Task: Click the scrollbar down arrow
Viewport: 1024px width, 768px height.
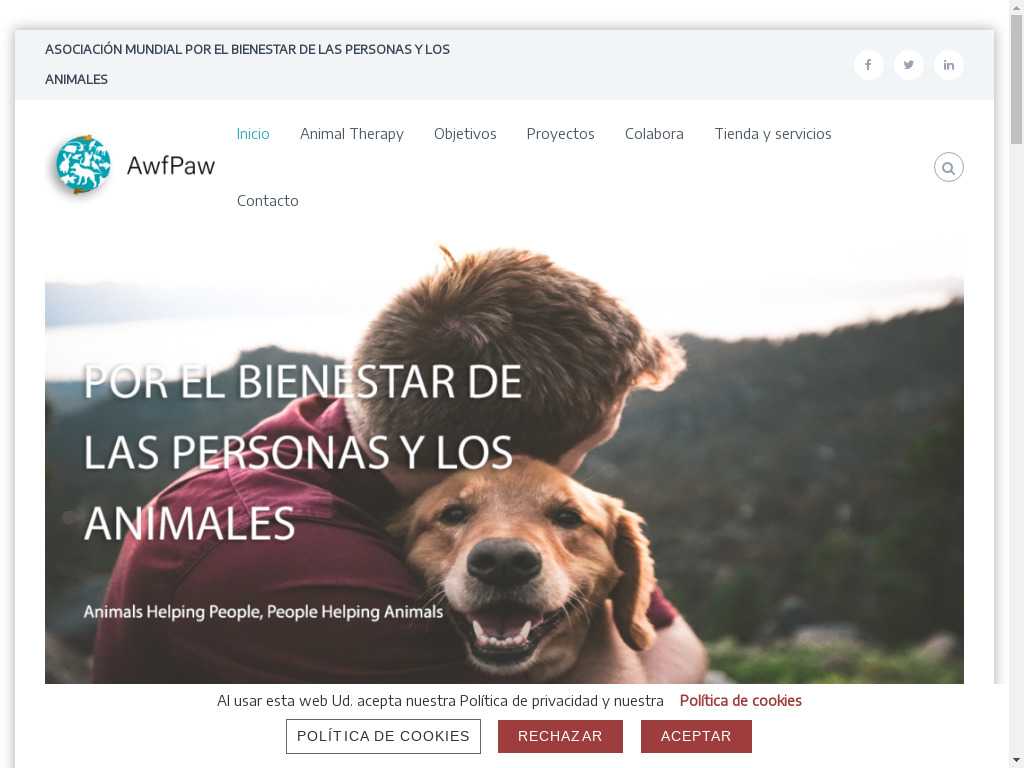Action: pyautogui.click(x=1017, y=761)
